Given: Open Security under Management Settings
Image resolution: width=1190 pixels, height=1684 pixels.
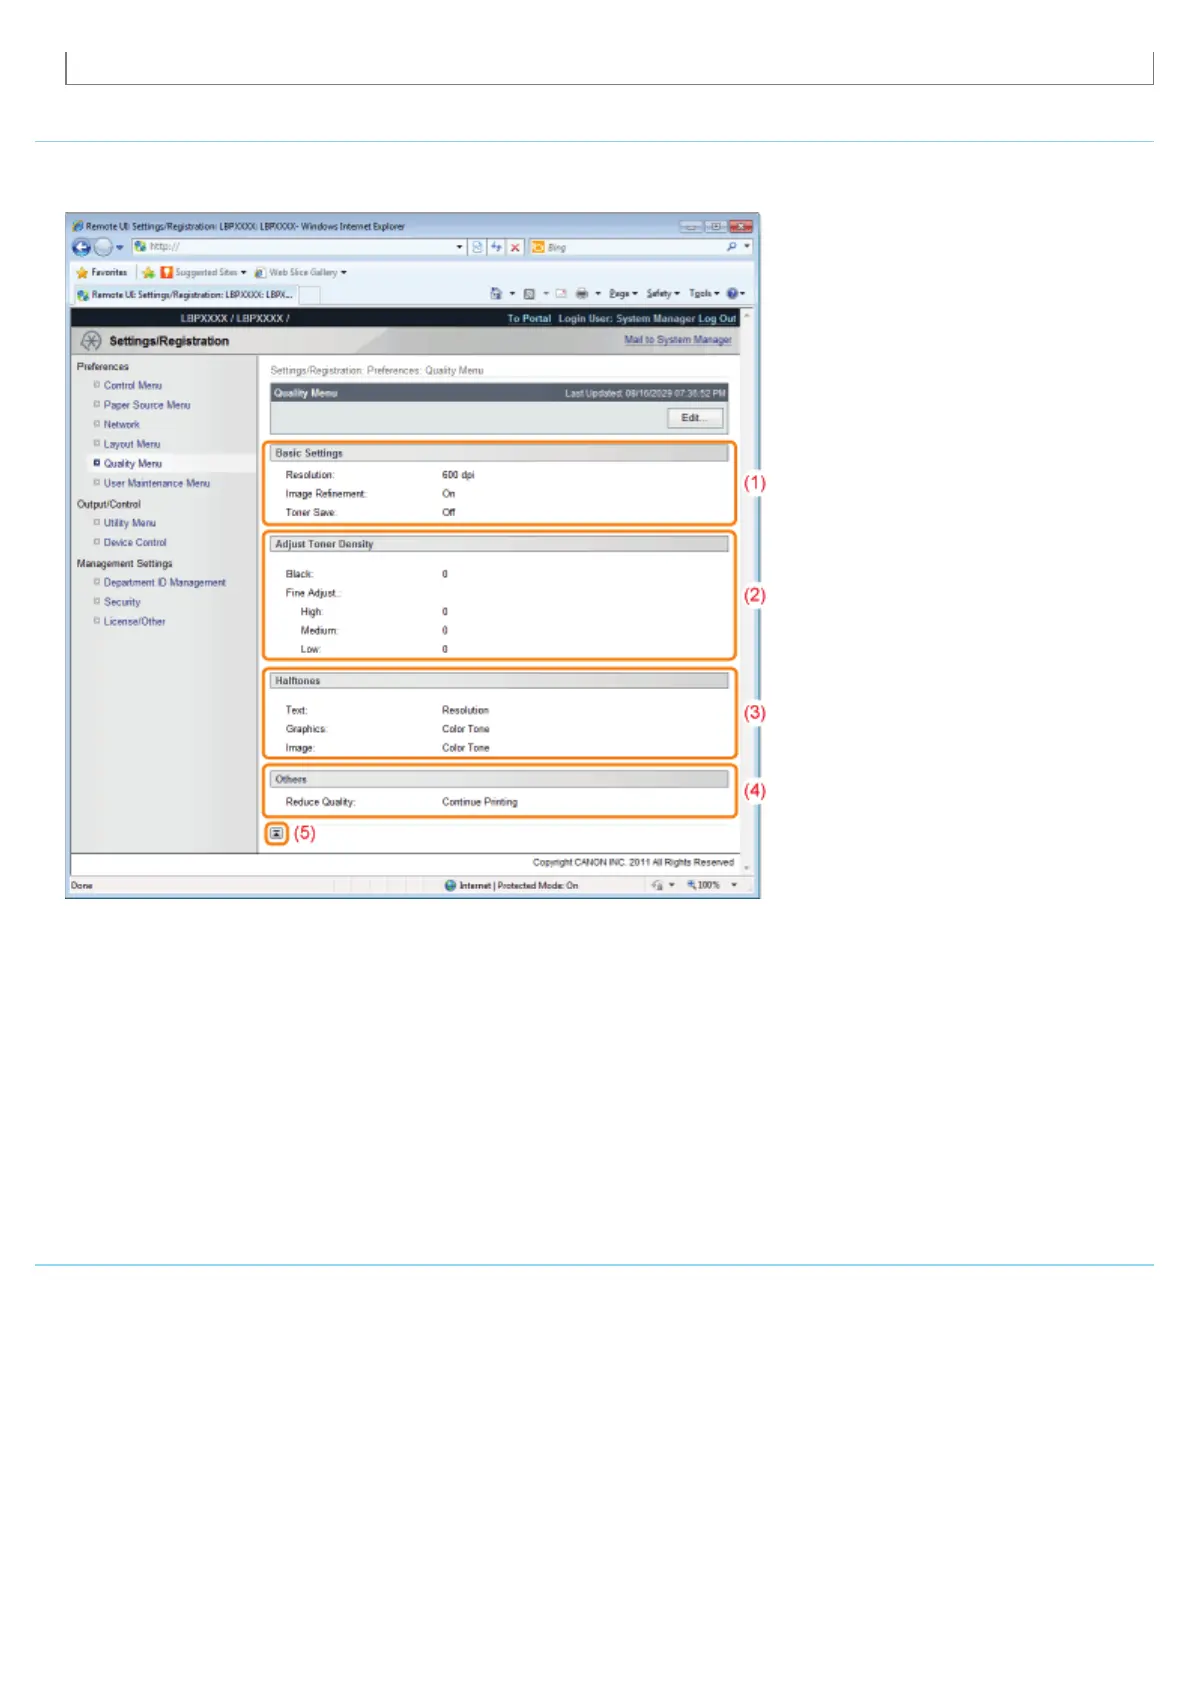Looking at the screenshot, I should (122, 602).
